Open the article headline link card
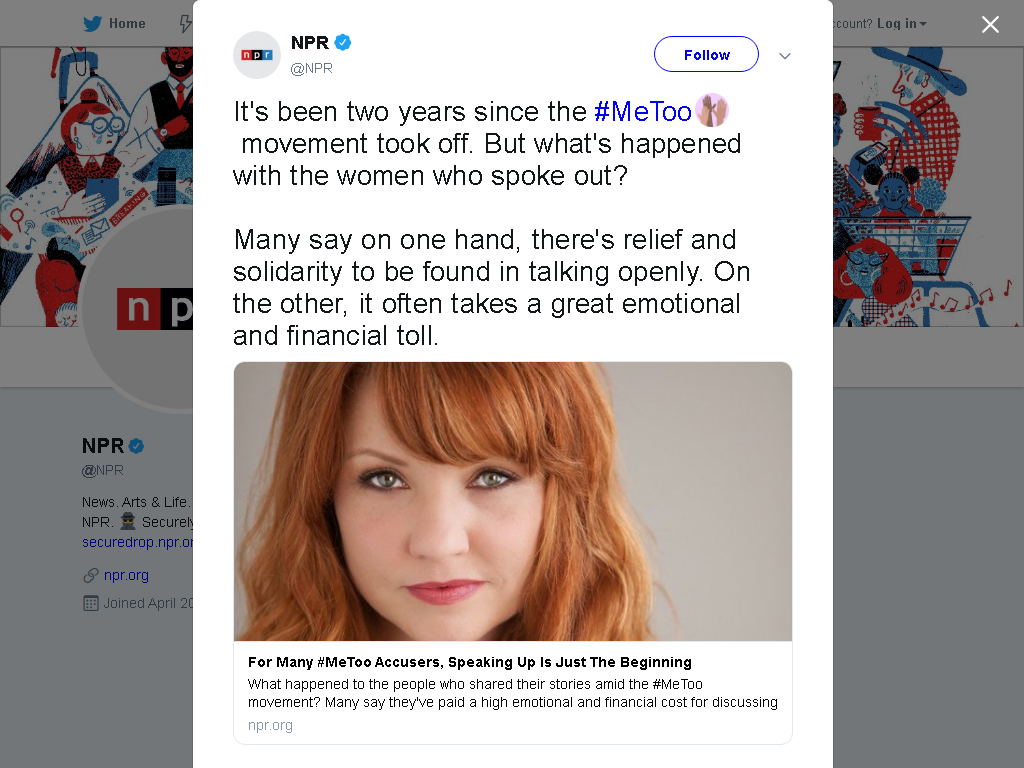The image size is (1024, 768). pyautogui.click(x=470, y=662)
